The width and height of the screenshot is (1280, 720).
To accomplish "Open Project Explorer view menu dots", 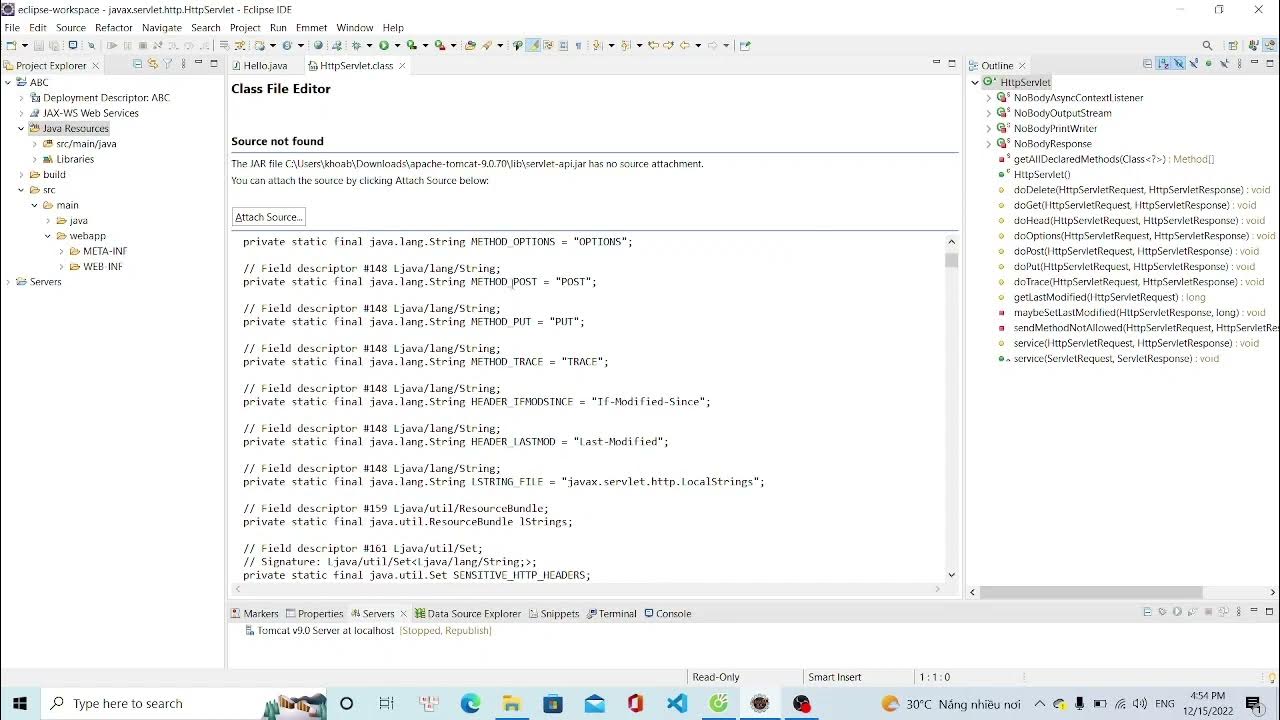I will [183, 63].
